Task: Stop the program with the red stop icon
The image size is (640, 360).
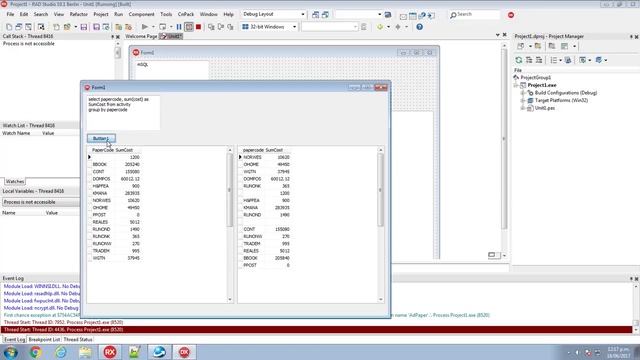Action: (198, 27)
